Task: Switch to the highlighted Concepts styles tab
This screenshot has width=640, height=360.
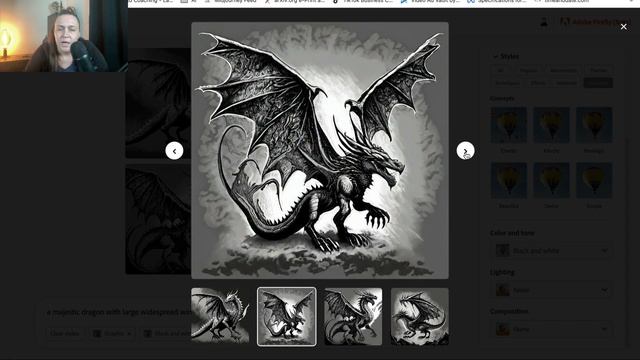Action: [598, 83]
